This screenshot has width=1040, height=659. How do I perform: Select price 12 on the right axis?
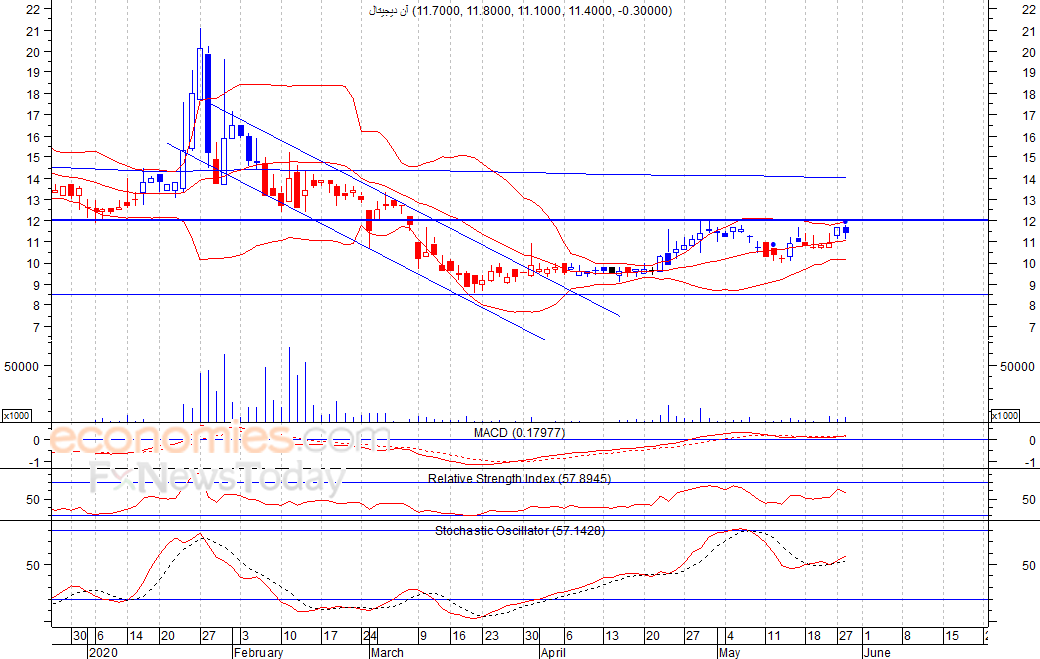tap(1029, 221)
